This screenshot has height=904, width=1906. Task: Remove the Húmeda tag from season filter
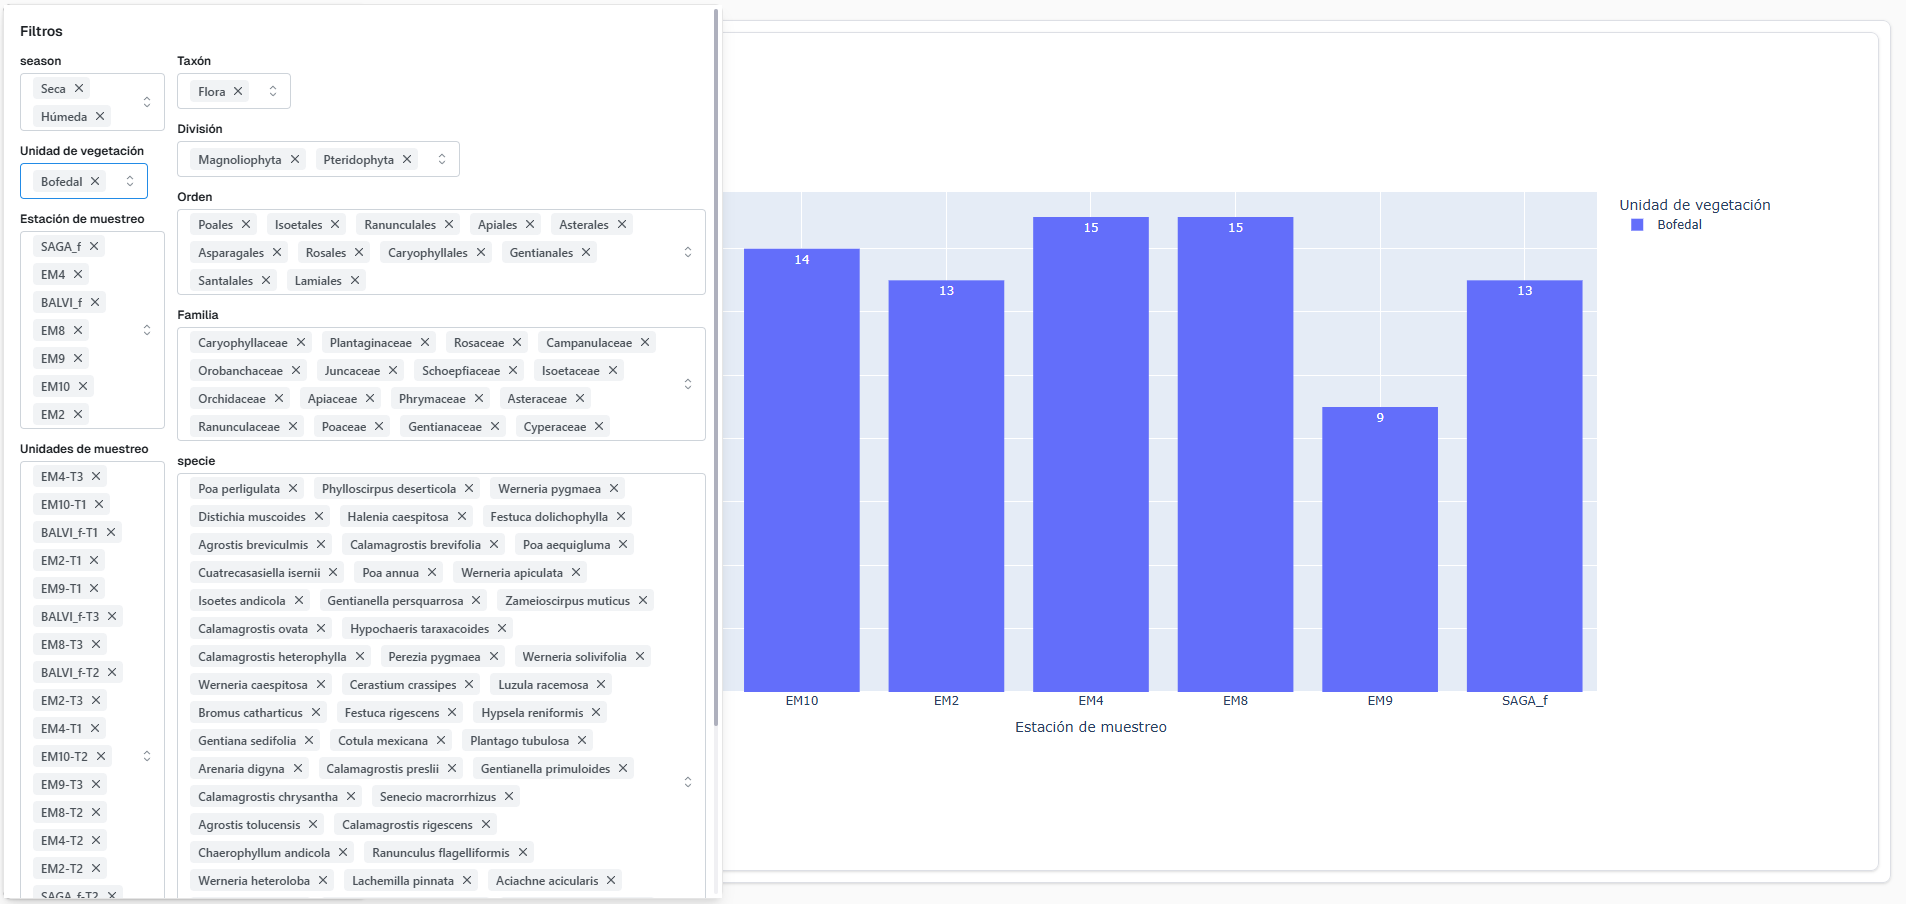tap(100, 117)
